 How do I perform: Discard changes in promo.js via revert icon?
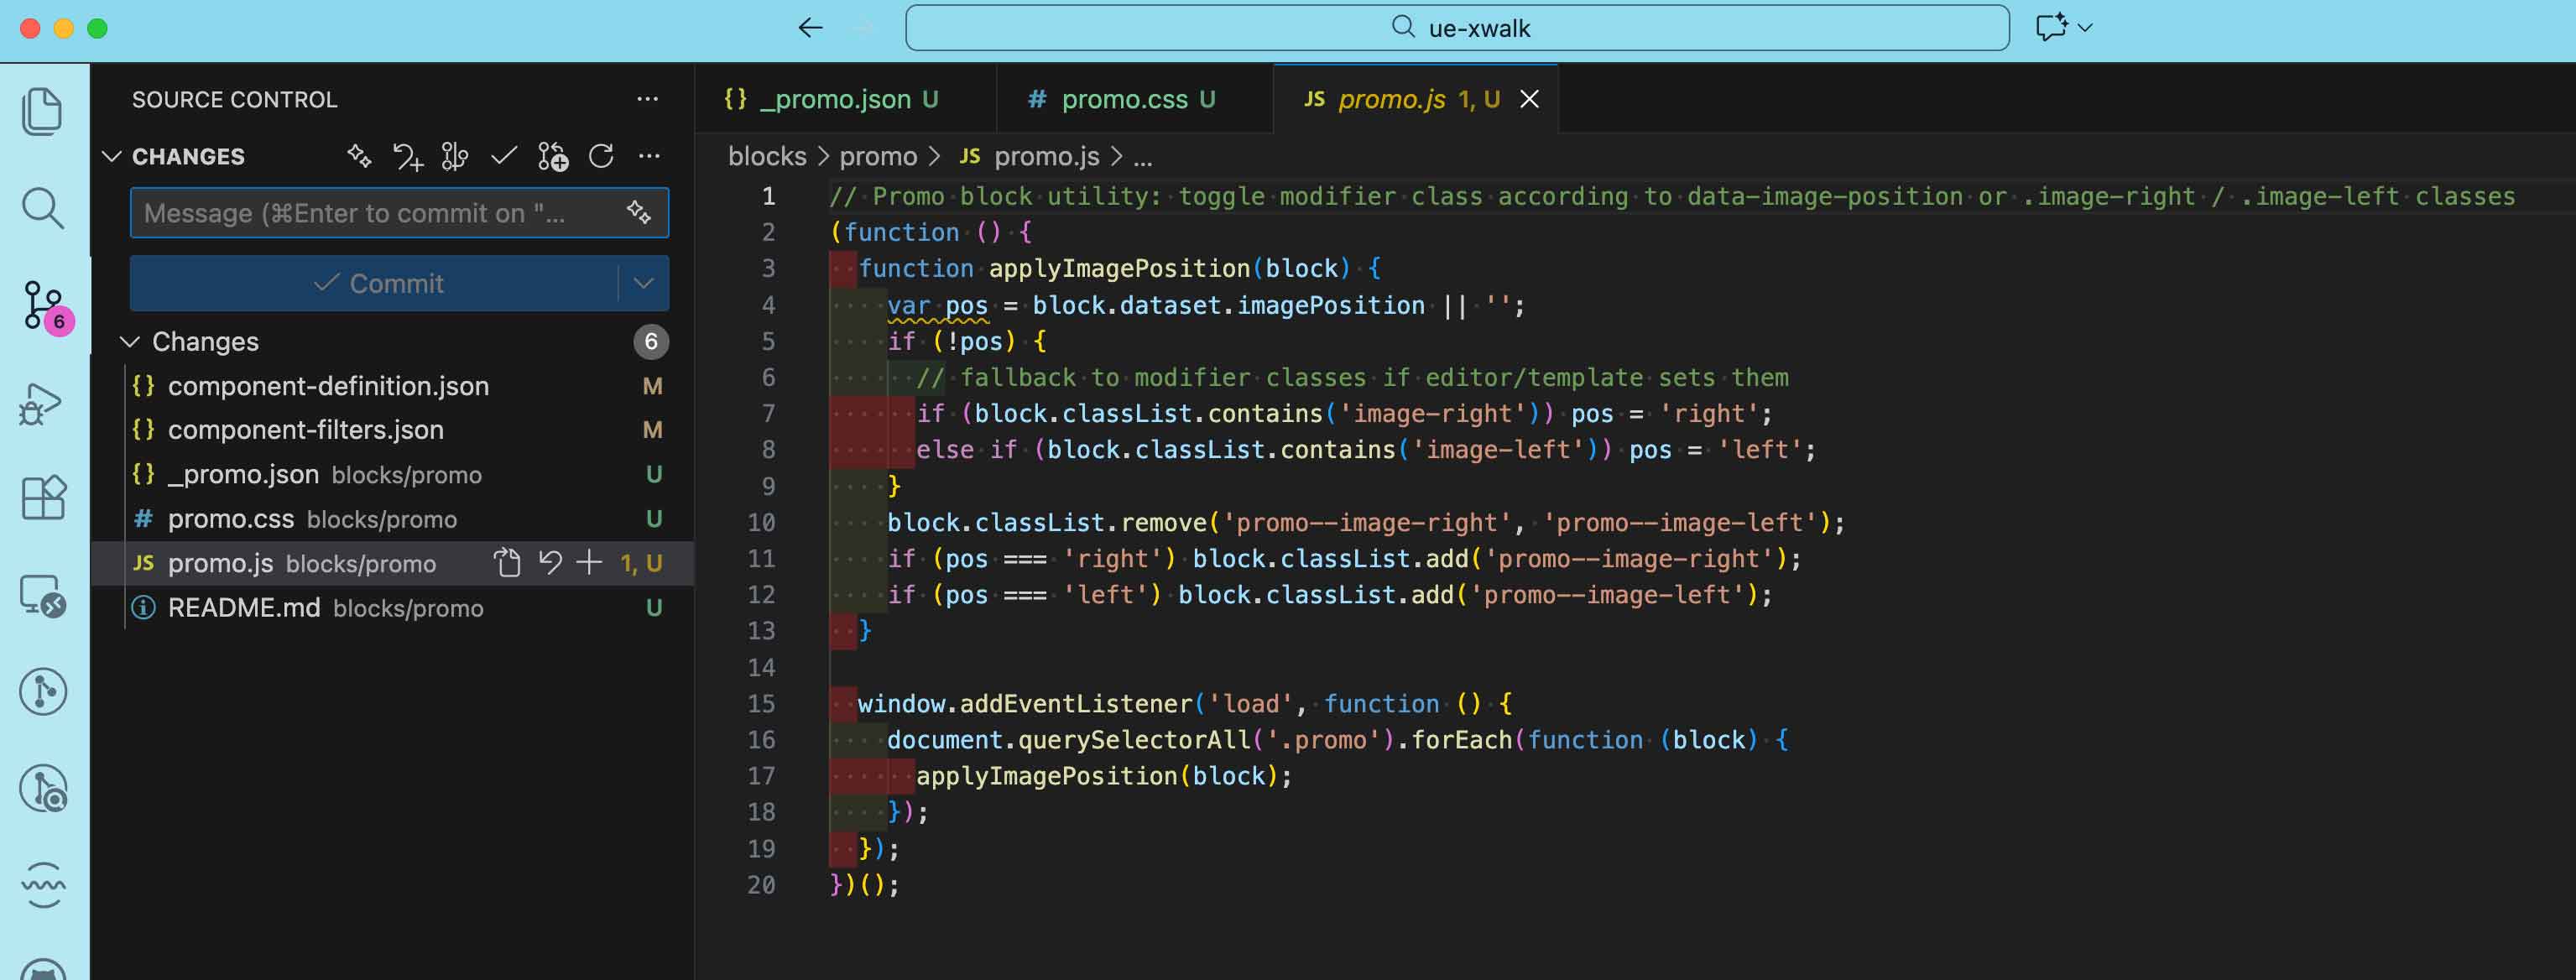click(548, 563)
